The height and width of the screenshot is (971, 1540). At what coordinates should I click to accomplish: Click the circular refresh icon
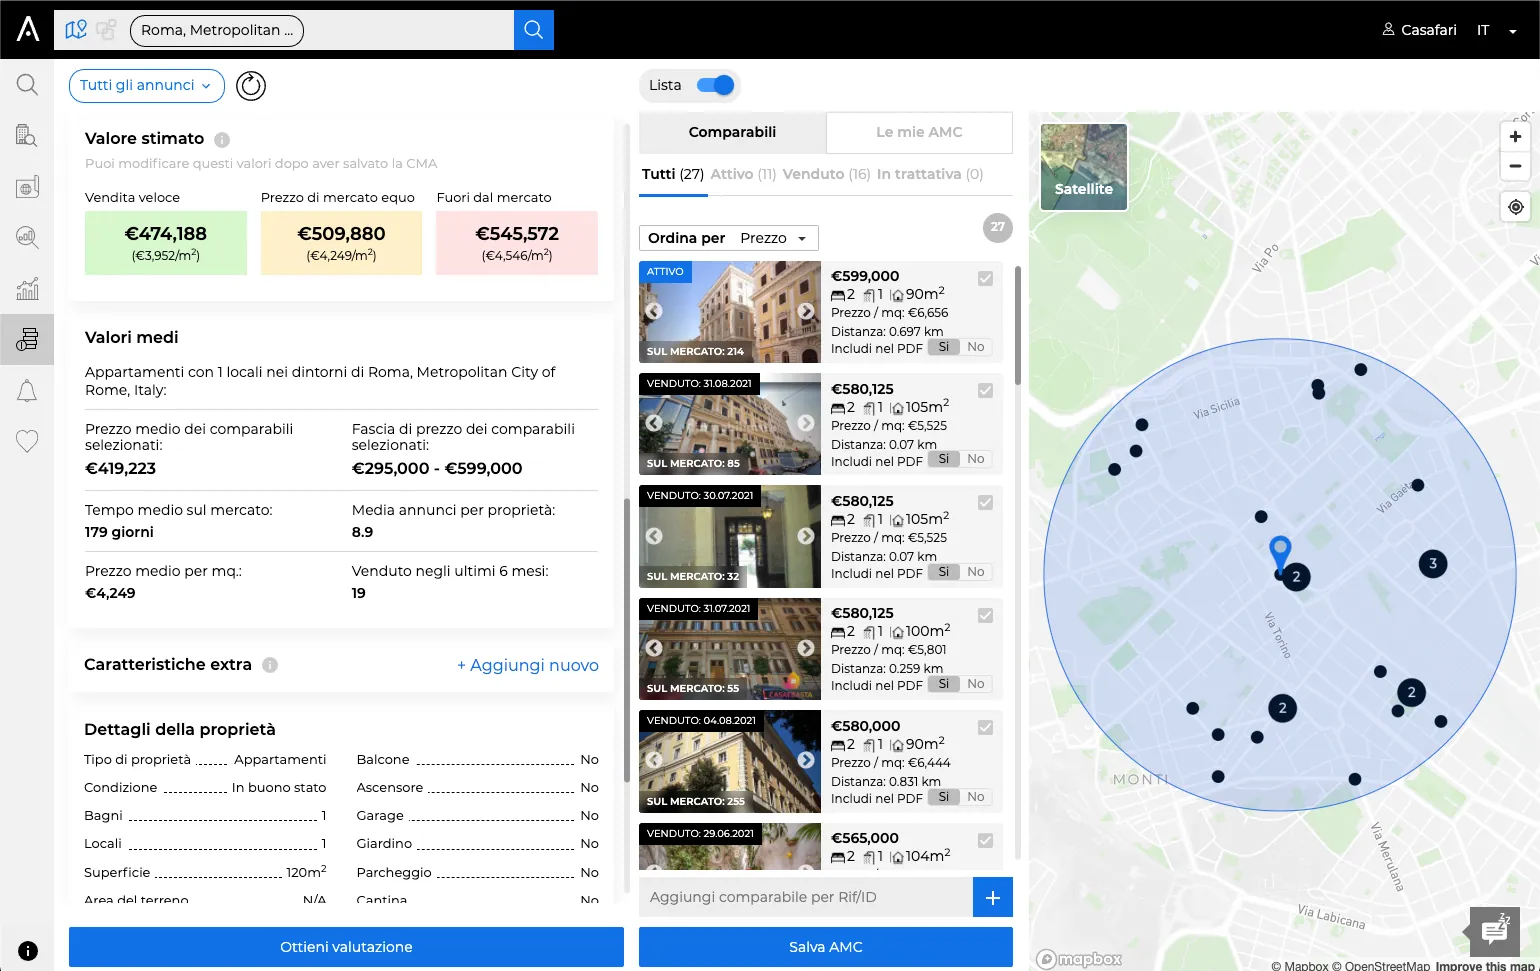[x=251, y=86]
